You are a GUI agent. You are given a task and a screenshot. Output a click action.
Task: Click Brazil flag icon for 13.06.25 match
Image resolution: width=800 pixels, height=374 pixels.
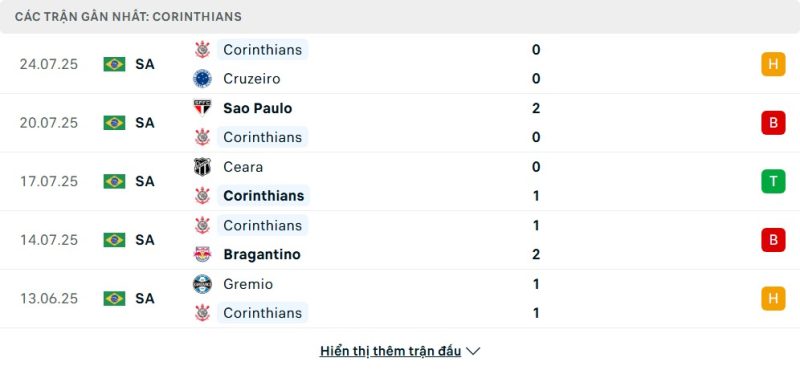pos(114,298)
